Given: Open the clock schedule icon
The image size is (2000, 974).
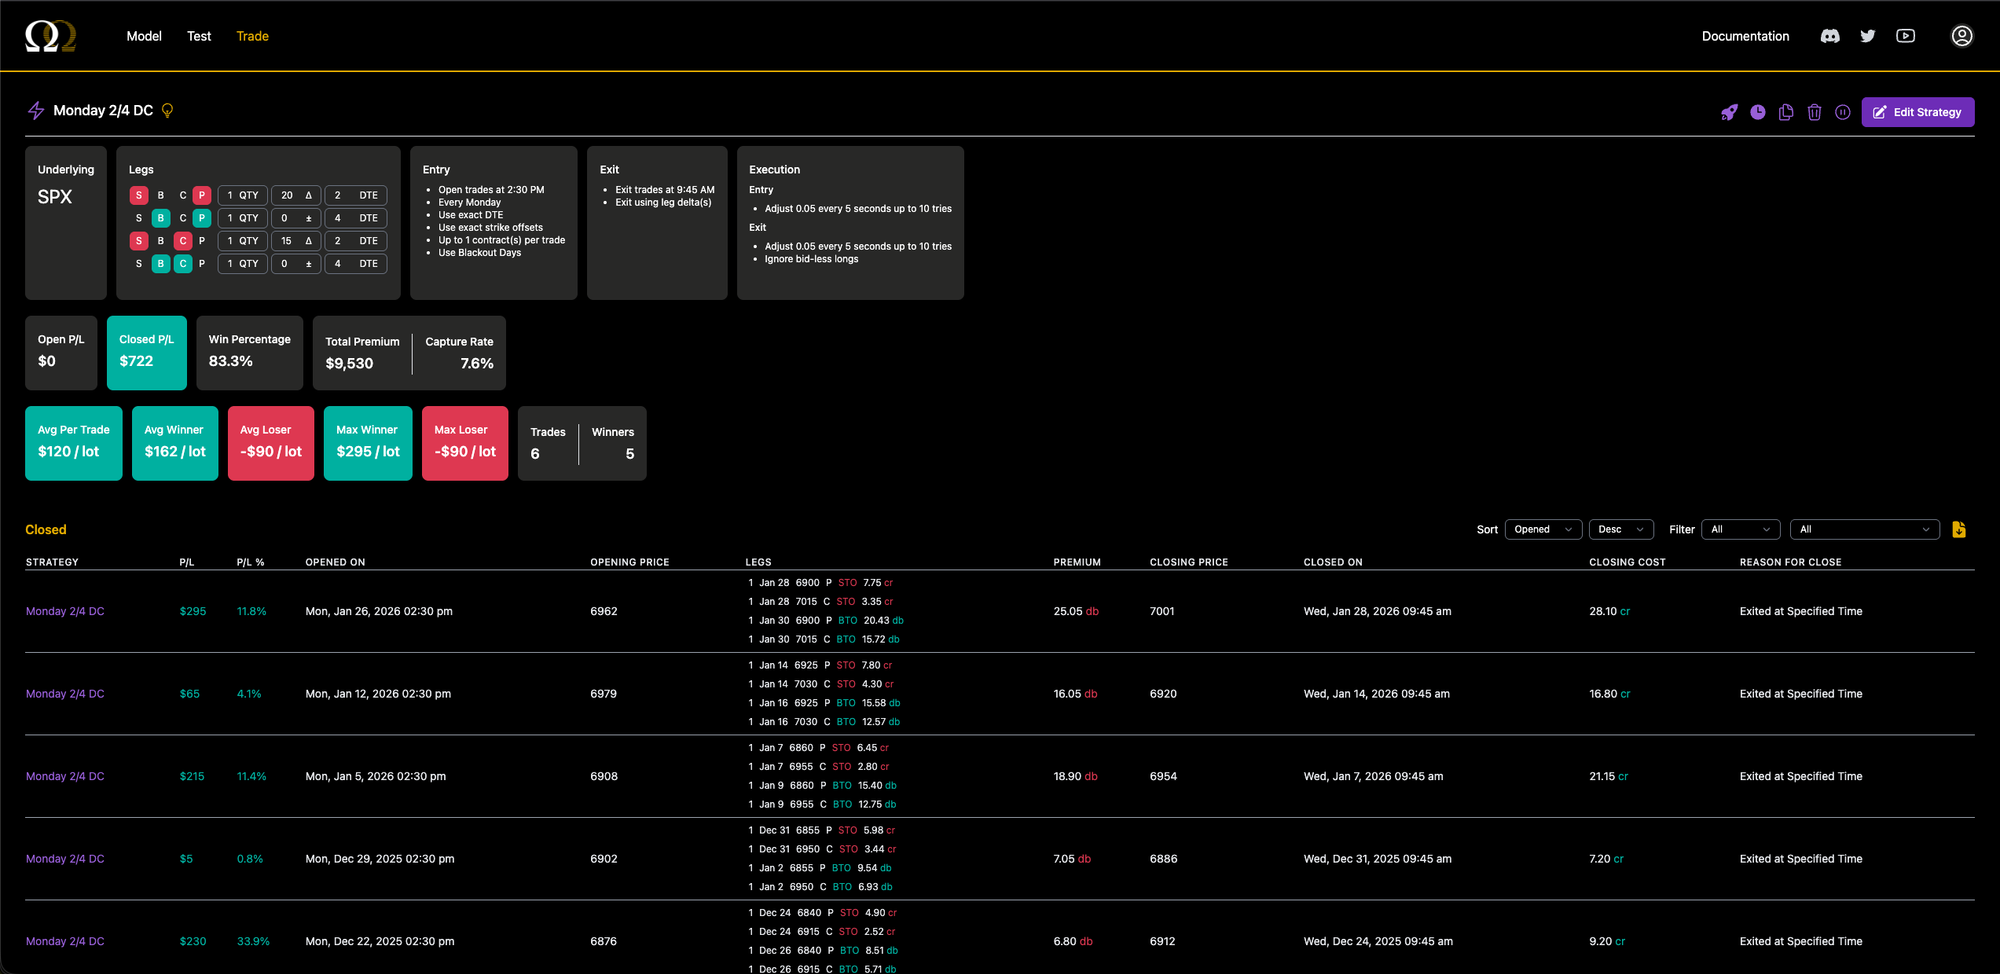Looking at the screenshot, I should 1758,112.
